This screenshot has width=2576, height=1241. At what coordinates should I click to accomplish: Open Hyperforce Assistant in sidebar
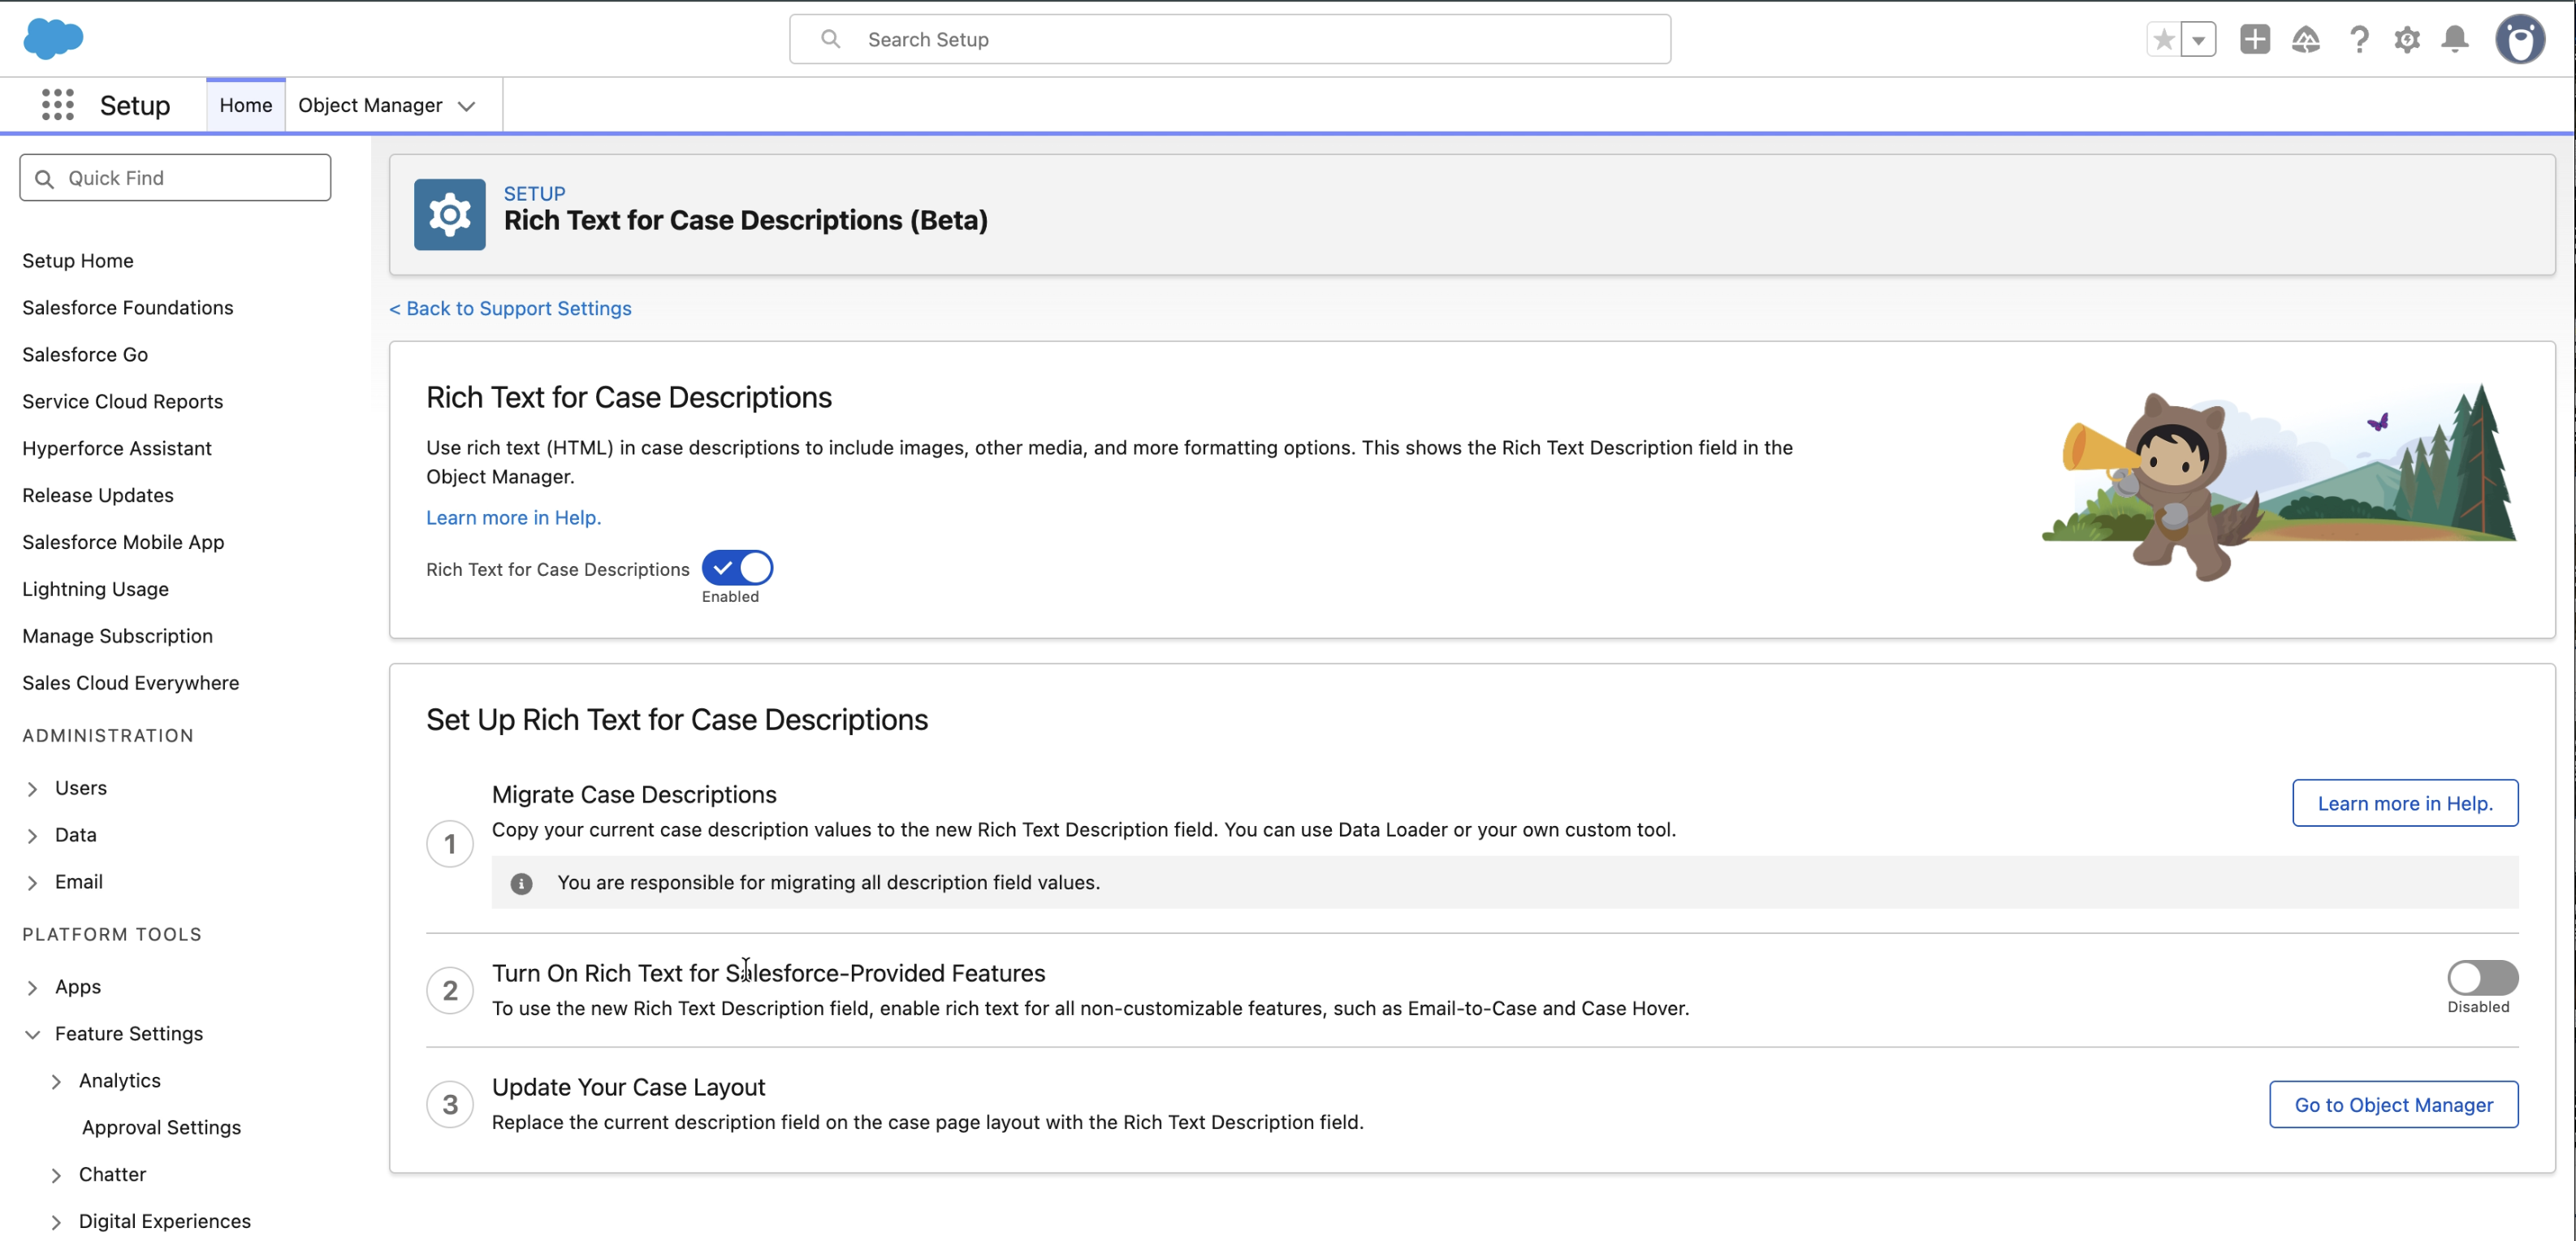pos(117,448)
